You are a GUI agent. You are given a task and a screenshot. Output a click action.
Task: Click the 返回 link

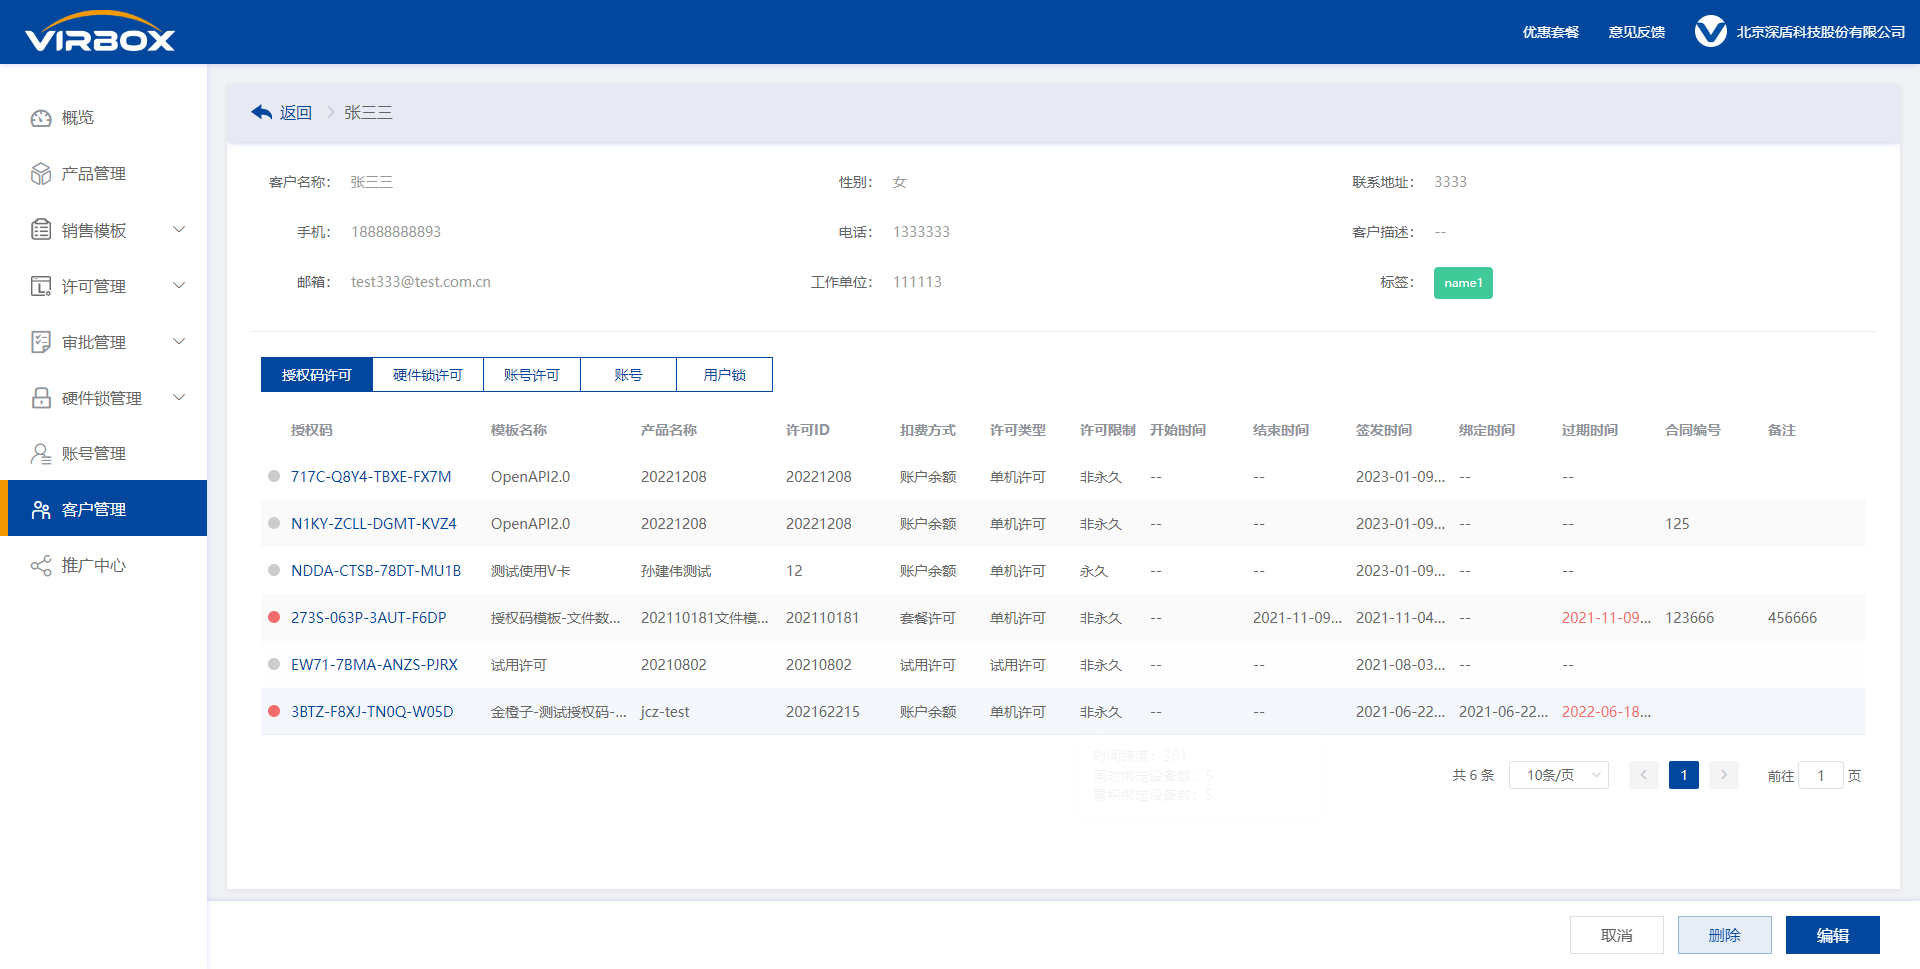pos(296,113)
